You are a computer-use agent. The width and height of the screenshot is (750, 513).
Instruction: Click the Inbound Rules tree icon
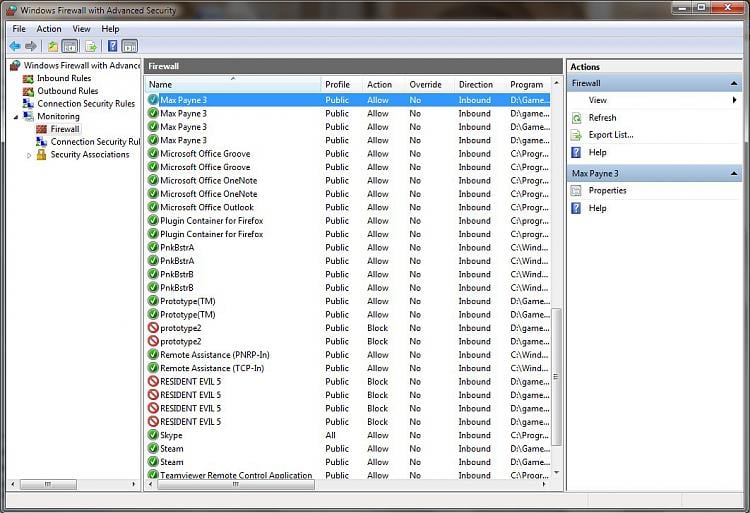click(x=29, y=78)
